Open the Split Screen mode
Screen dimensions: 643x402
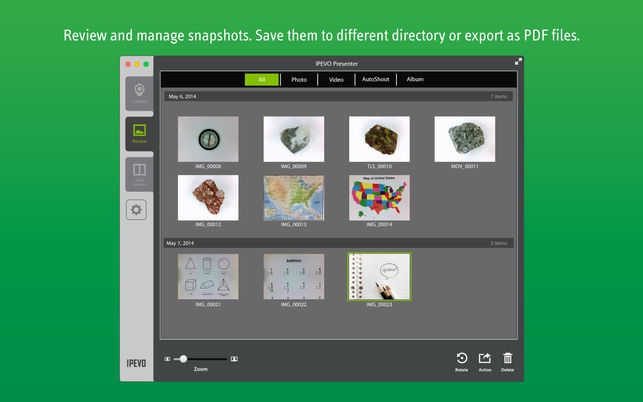point(139,174)
